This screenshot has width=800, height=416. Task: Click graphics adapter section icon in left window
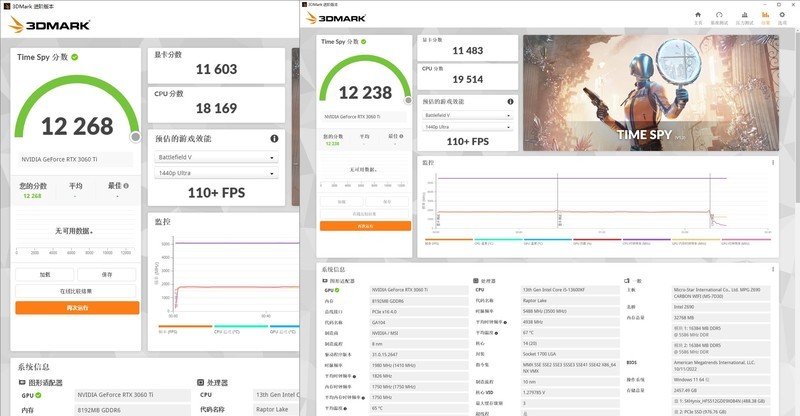coord(22,382)
